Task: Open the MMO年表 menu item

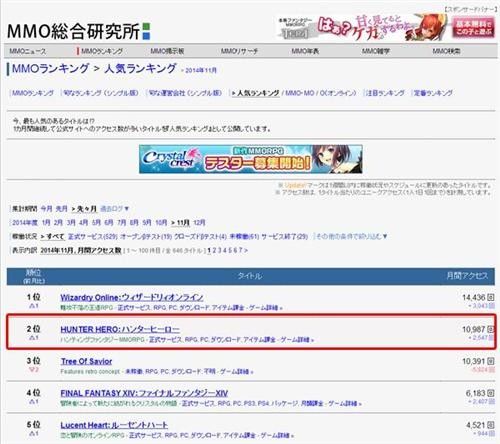Action: tap(305, 51)
